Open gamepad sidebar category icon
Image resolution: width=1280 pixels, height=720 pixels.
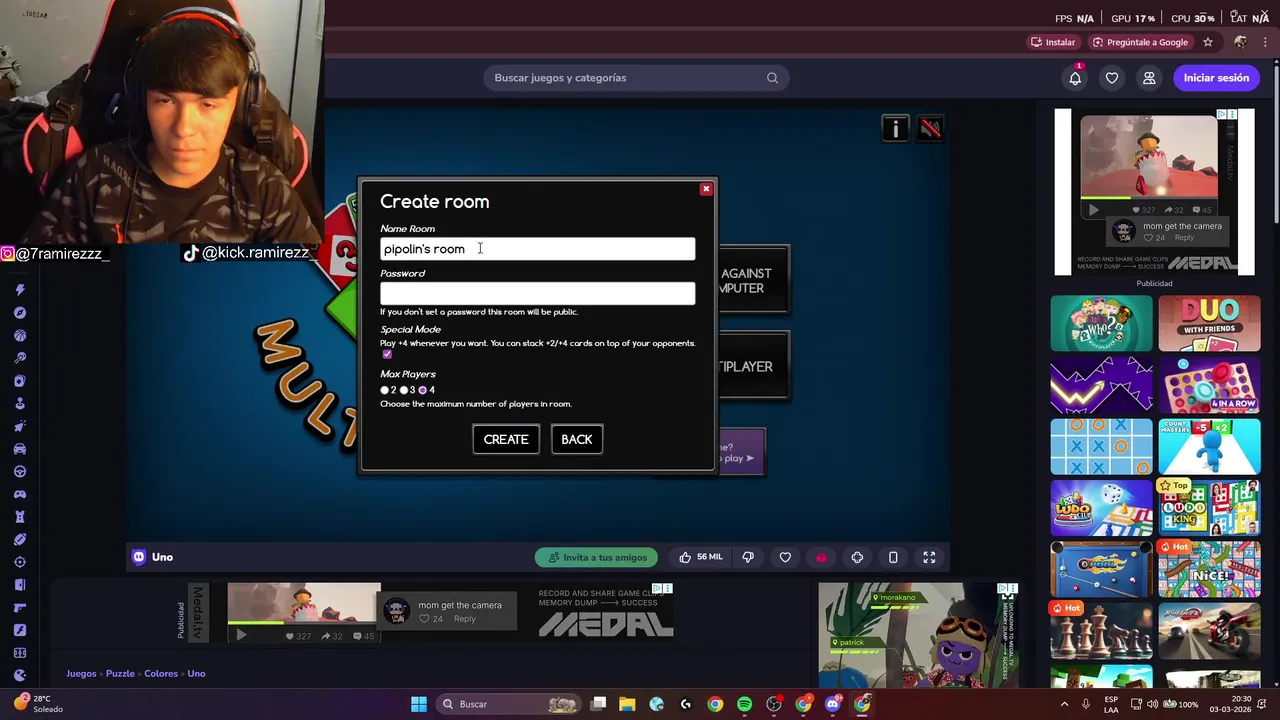19,494
